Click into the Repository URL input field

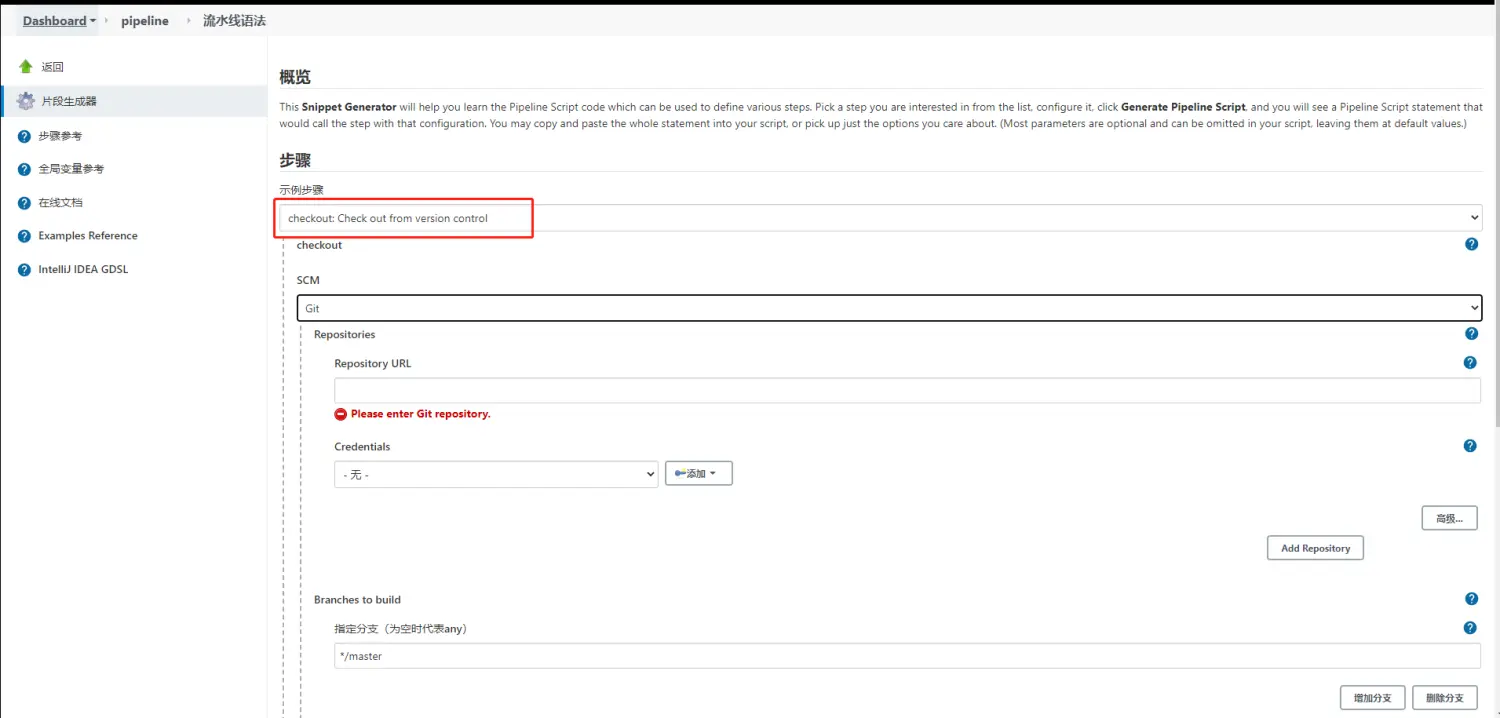[x=906, y=390]
